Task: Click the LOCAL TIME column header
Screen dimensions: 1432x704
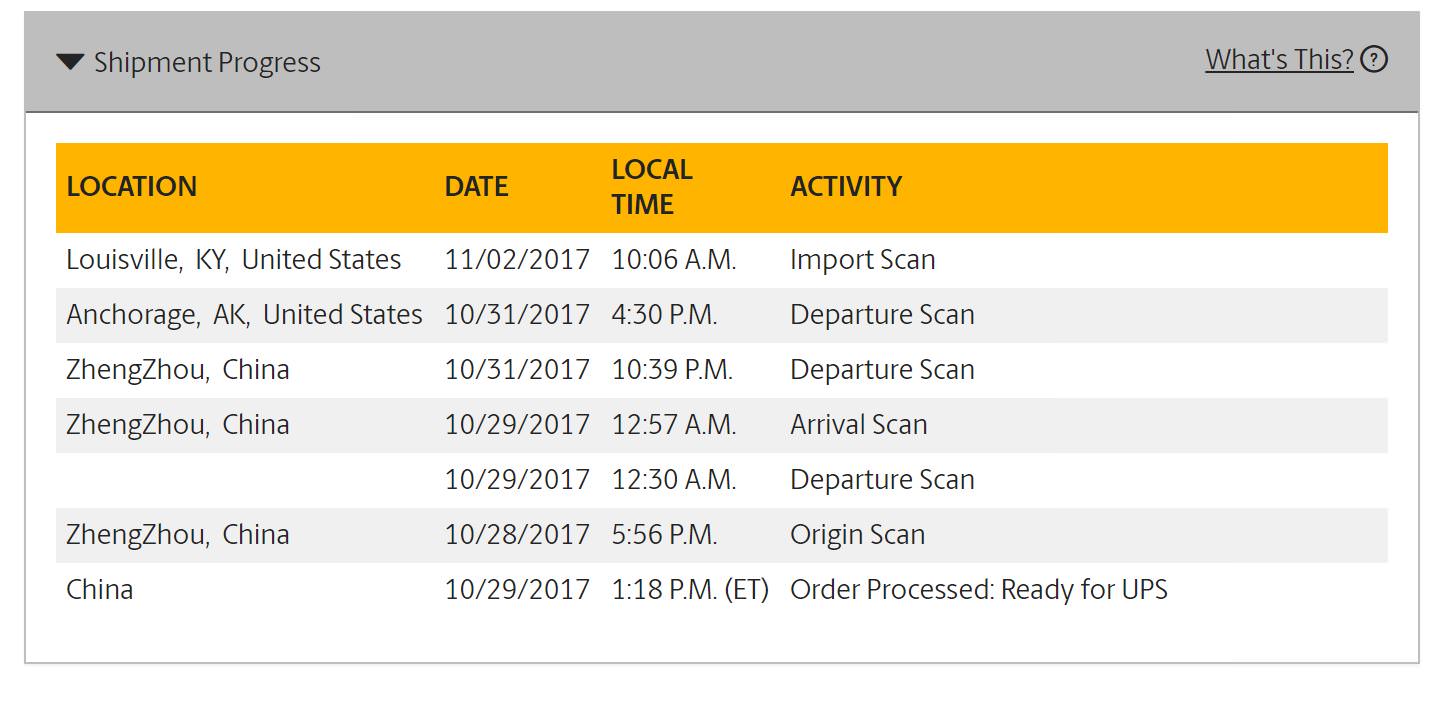Action: pyautogui.click(x=652, y=187)
